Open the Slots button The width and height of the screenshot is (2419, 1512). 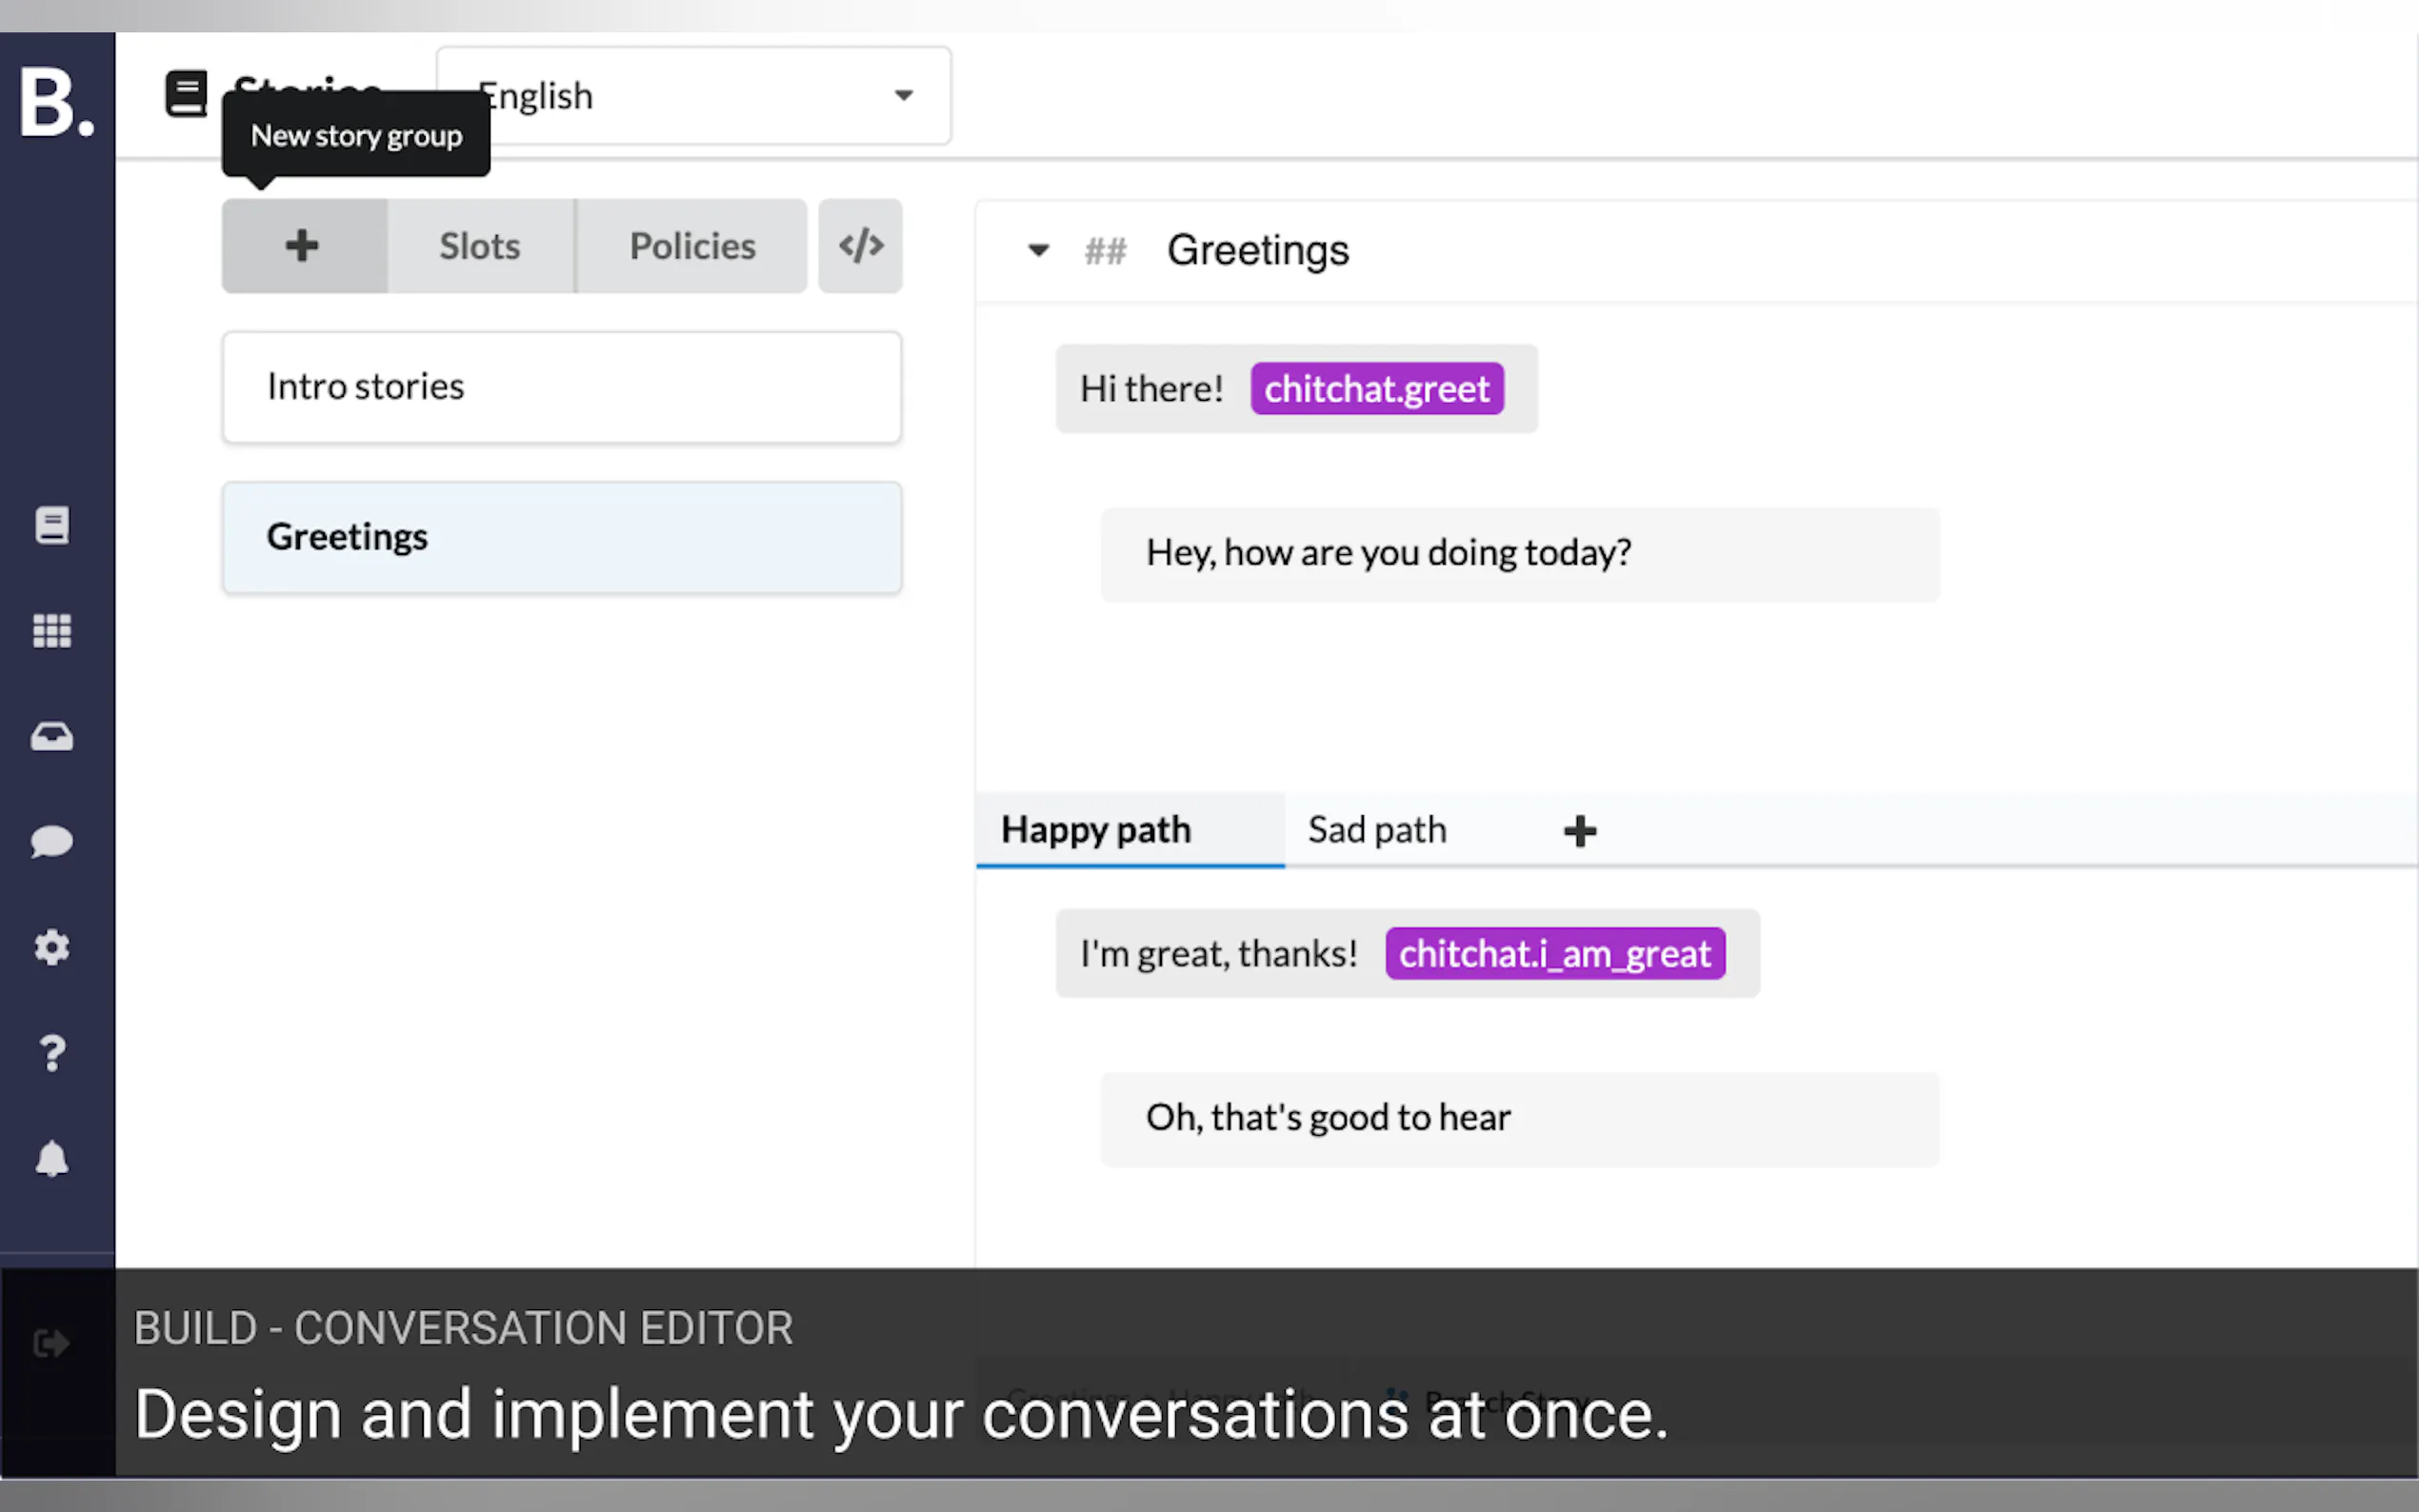(480, 246)
